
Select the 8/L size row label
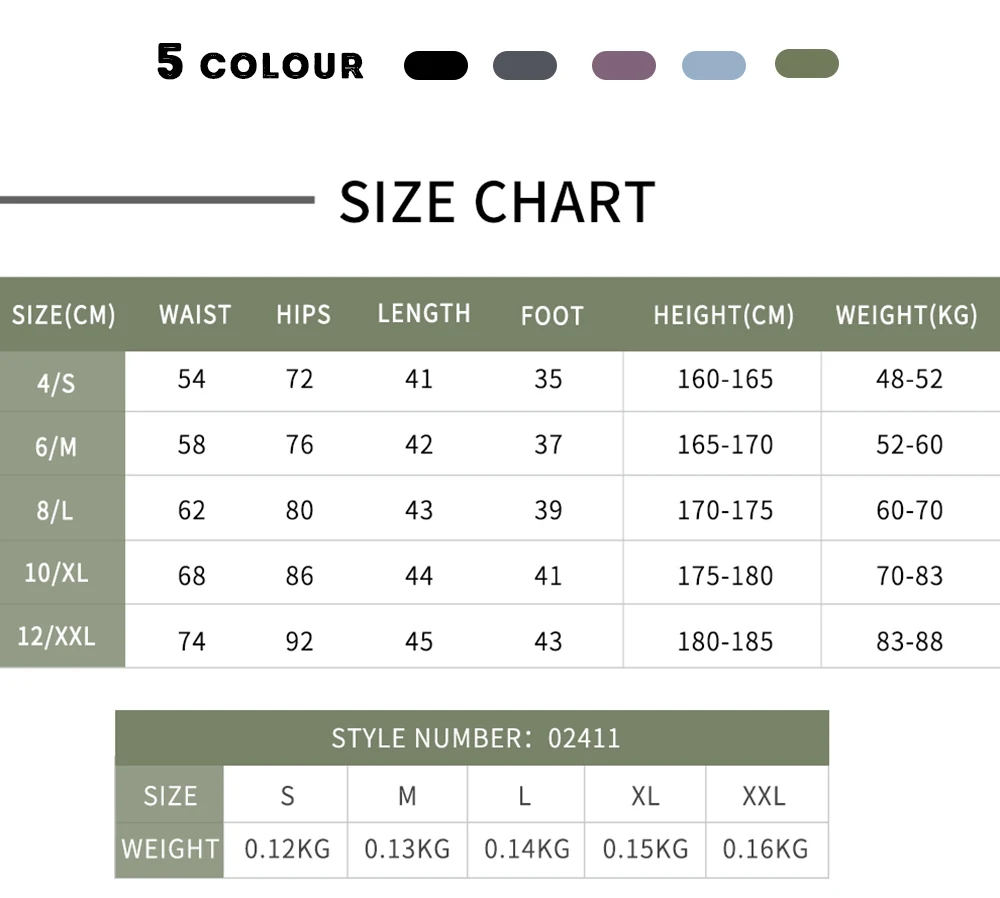[56, 510]
